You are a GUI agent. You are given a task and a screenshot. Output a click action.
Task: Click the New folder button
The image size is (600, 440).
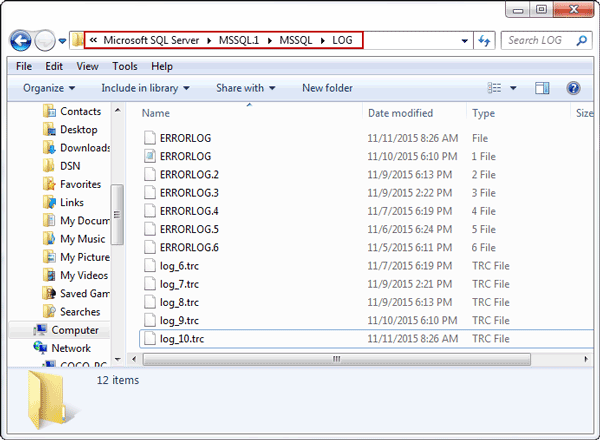click(x=328, y=88)
